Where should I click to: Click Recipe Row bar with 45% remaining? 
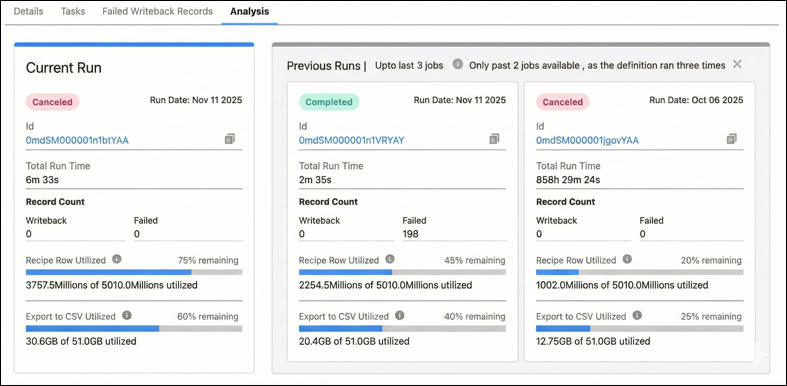coord(402,272)
